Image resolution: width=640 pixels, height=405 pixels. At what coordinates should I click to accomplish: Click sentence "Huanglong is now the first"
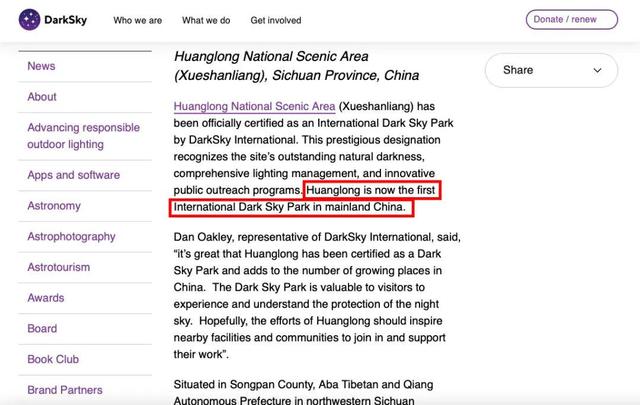pyautogui.click(x=371, y=190)
